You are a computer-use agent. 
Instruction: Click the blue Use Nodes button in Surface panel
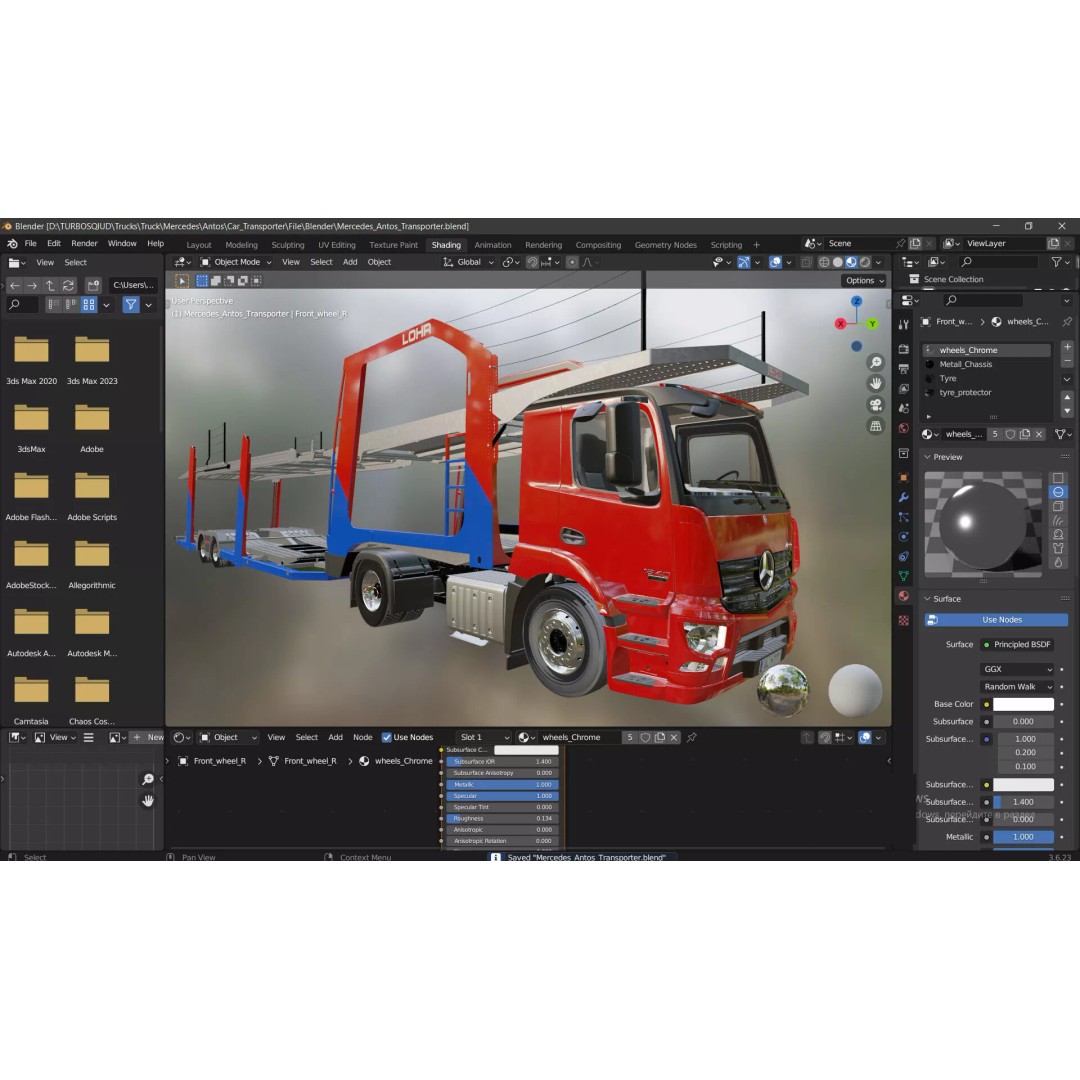point(996,620)
